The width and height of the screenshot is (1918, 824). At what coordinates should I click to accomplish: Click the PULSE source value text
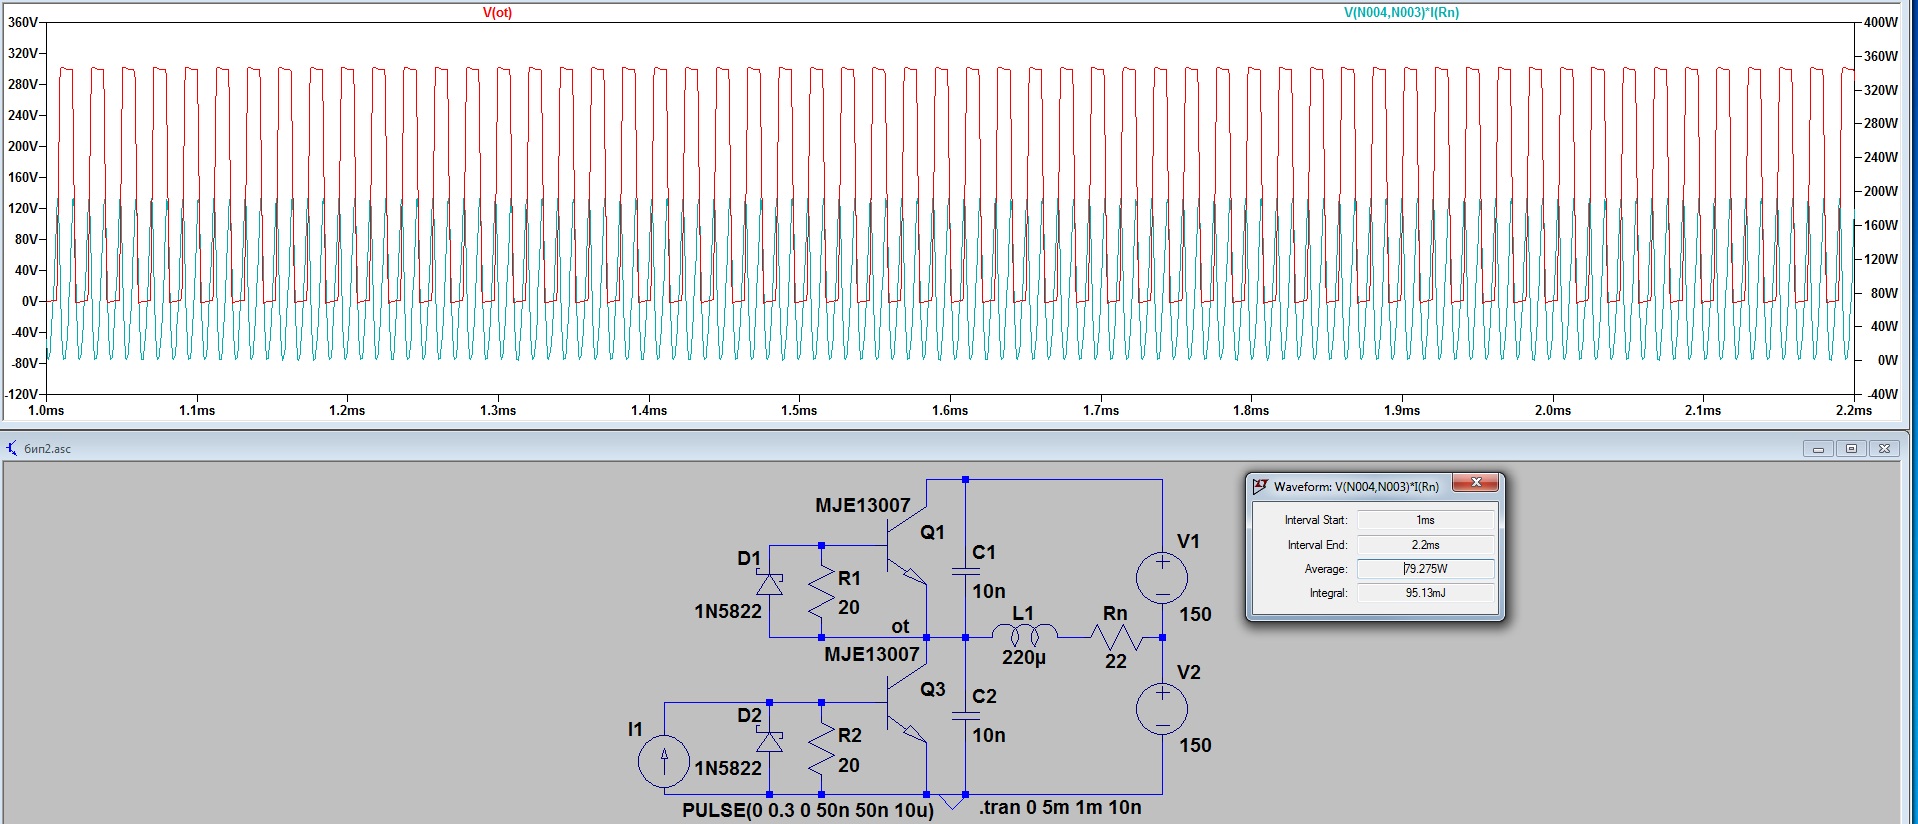point(807,810)
